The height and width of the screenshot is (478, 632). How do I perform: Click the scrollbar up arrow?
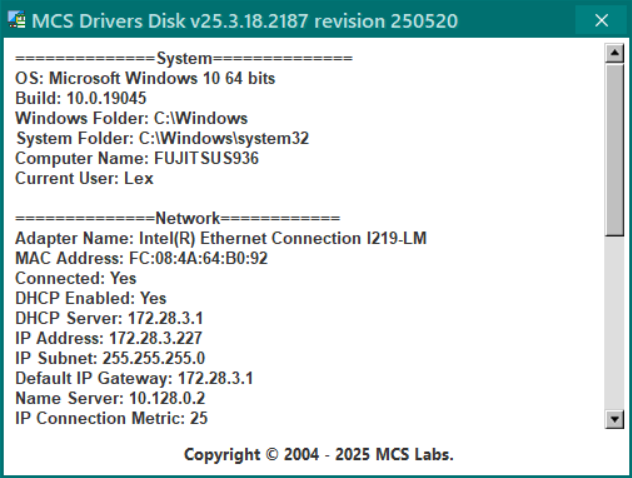coord(615,53)
